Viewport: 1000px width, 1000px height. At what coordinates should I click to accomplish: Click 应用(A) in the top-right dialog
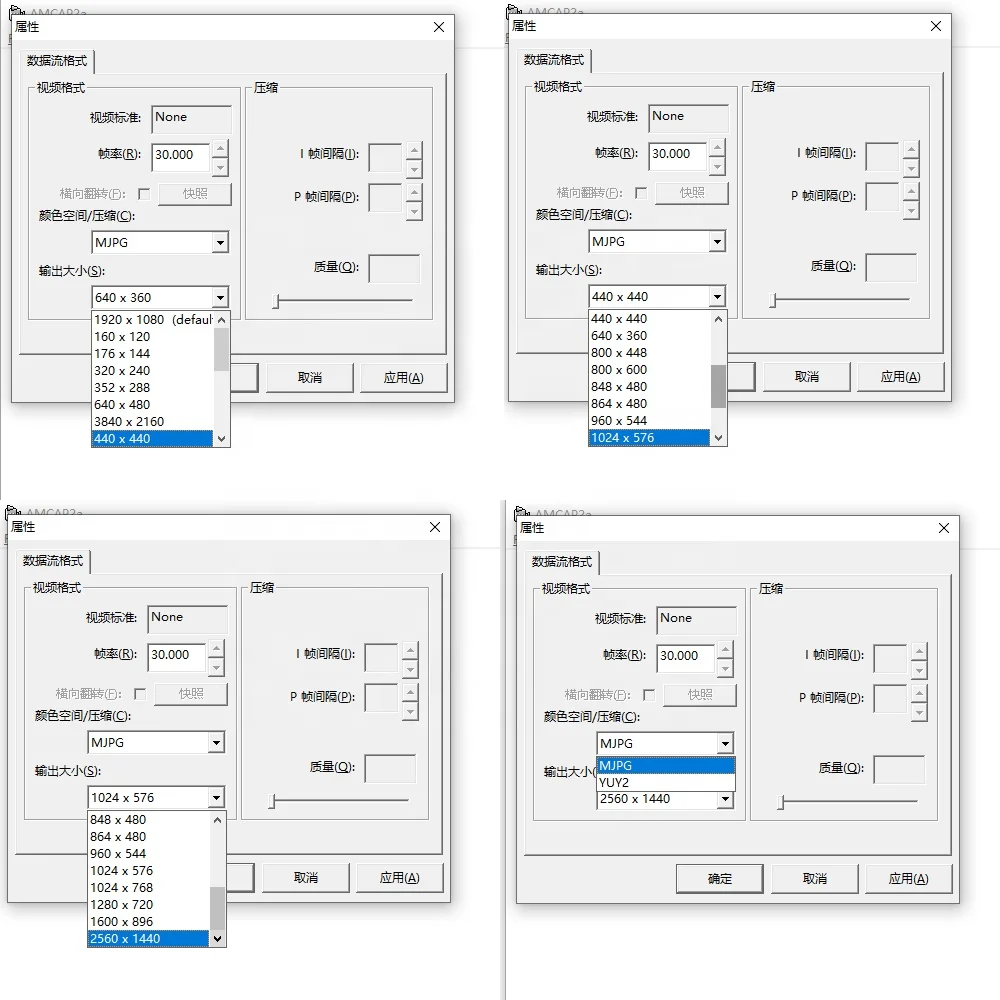[x=901, y=377]
